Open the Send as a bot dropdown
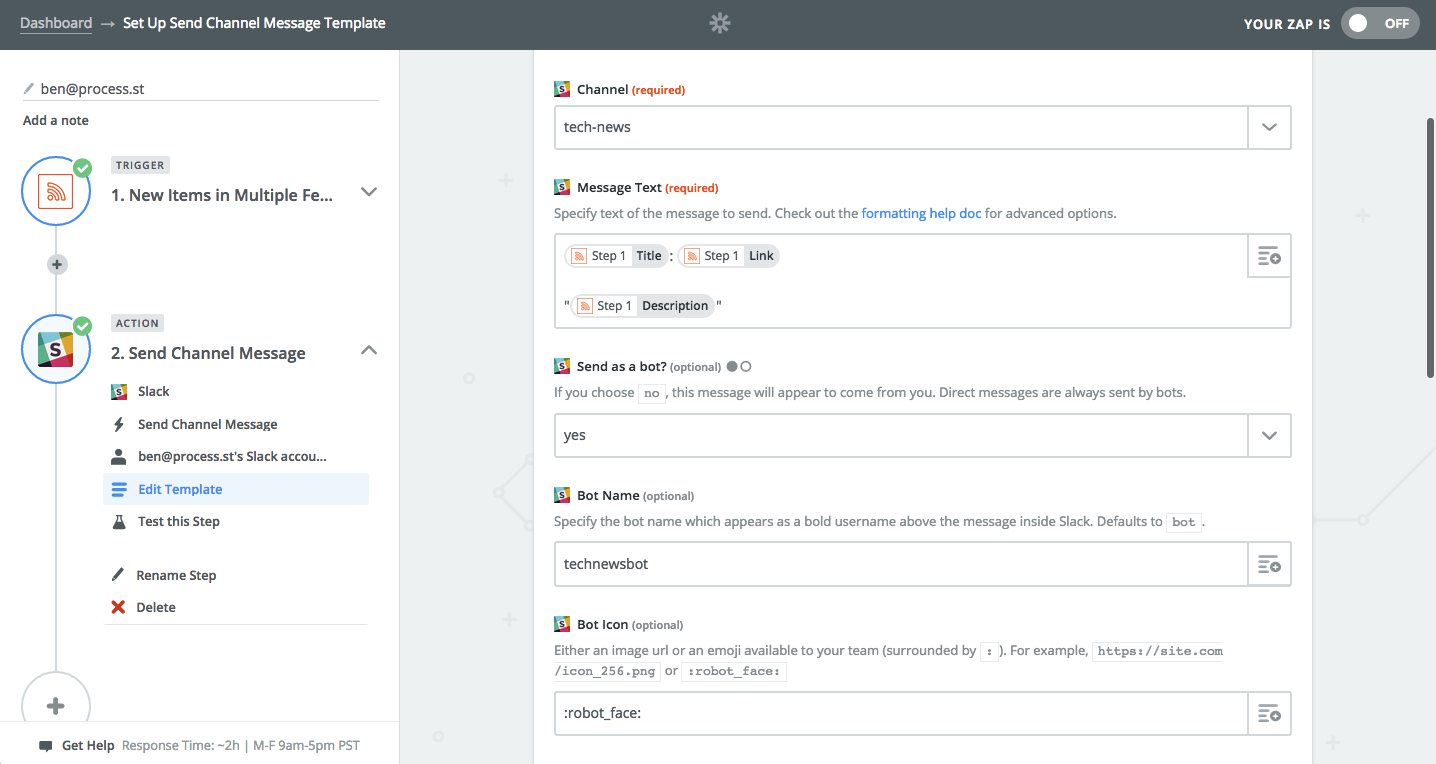This screenshot has height=764, width=1436. pos(1269,436)
